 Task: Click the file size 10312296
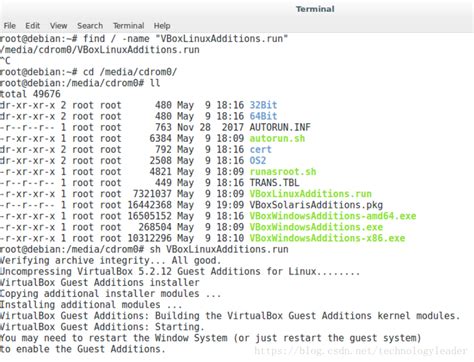[150, 238]
